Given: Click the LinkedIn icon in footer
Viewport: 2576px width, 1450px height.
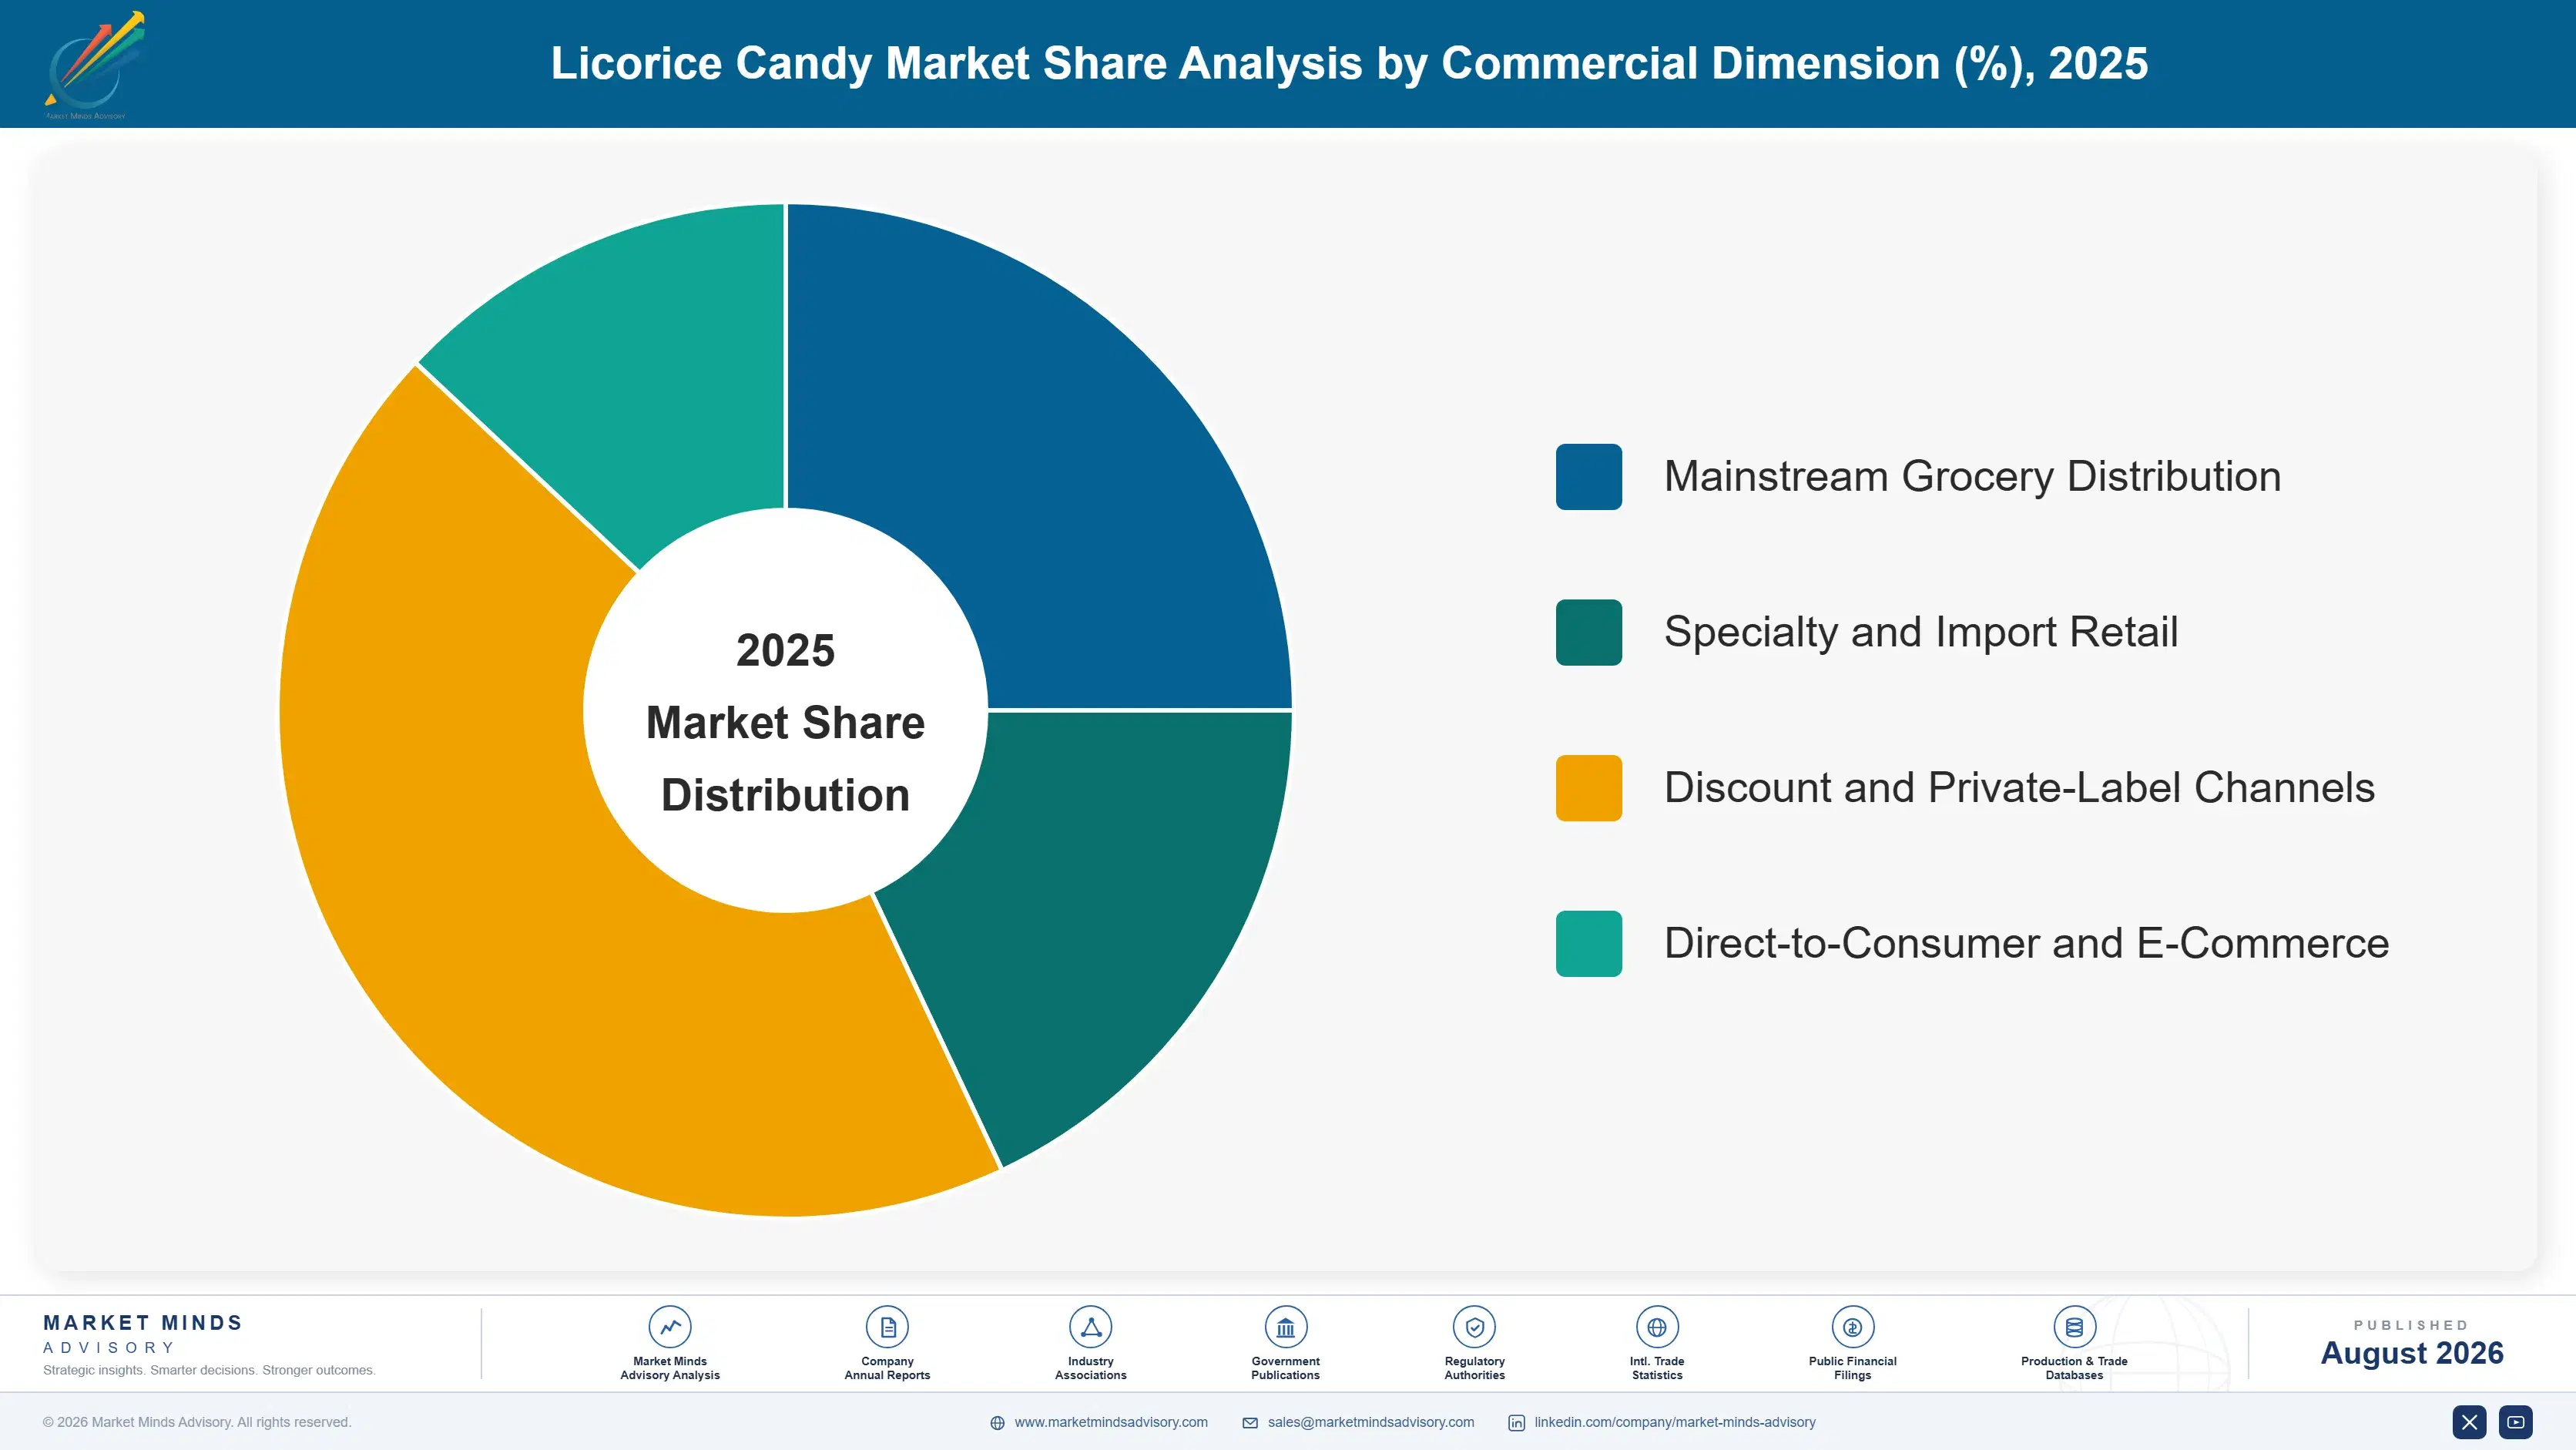Looking at the screenshot, I should [x=1516, y=1423].
